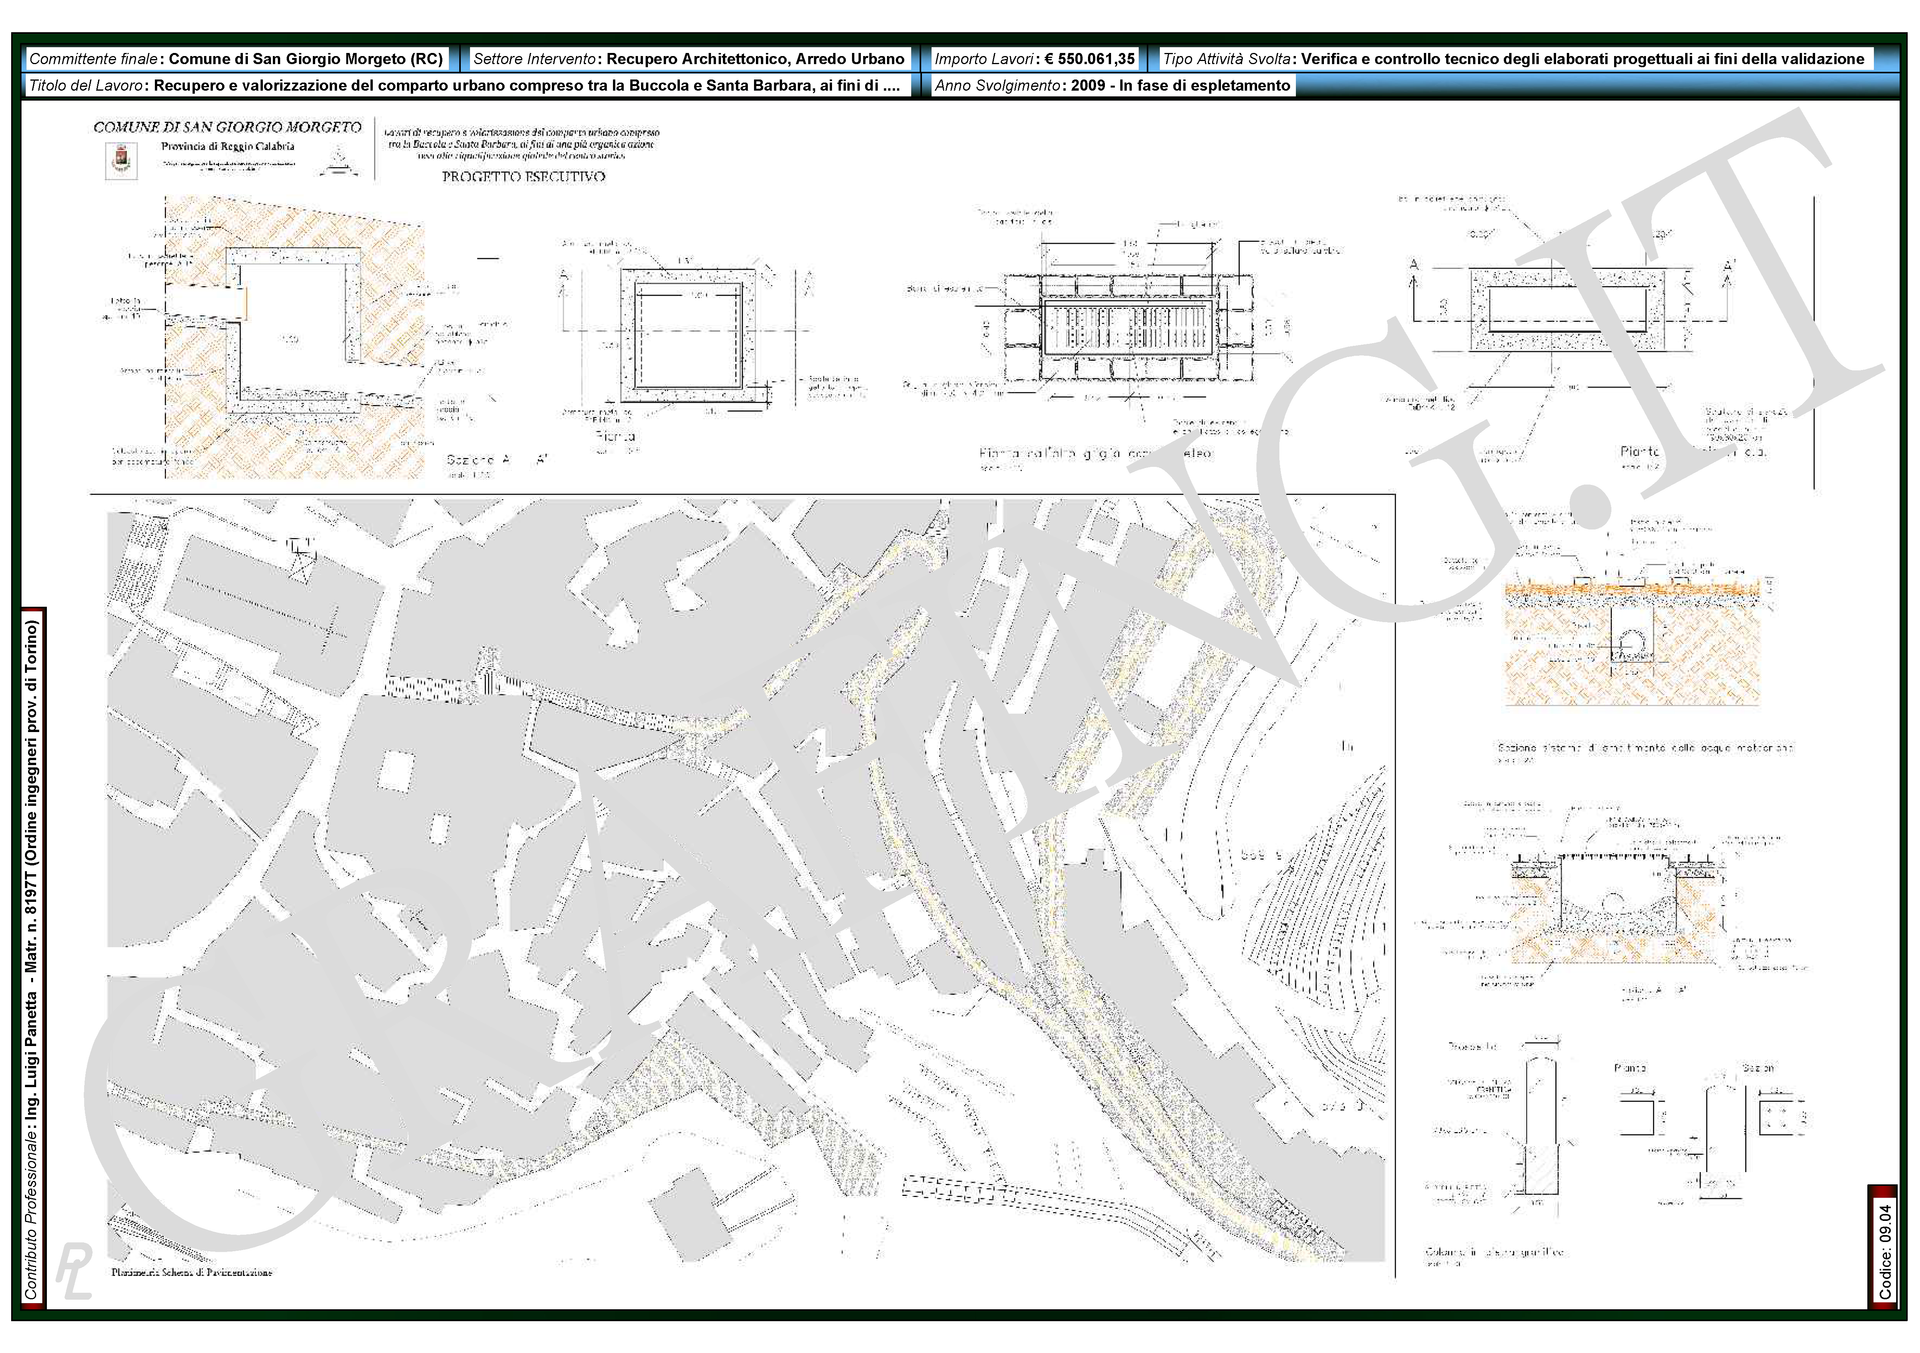Screen dimensions: 1920x1353
Task: Select the Committente finale header field
Action: pos(236,59)
